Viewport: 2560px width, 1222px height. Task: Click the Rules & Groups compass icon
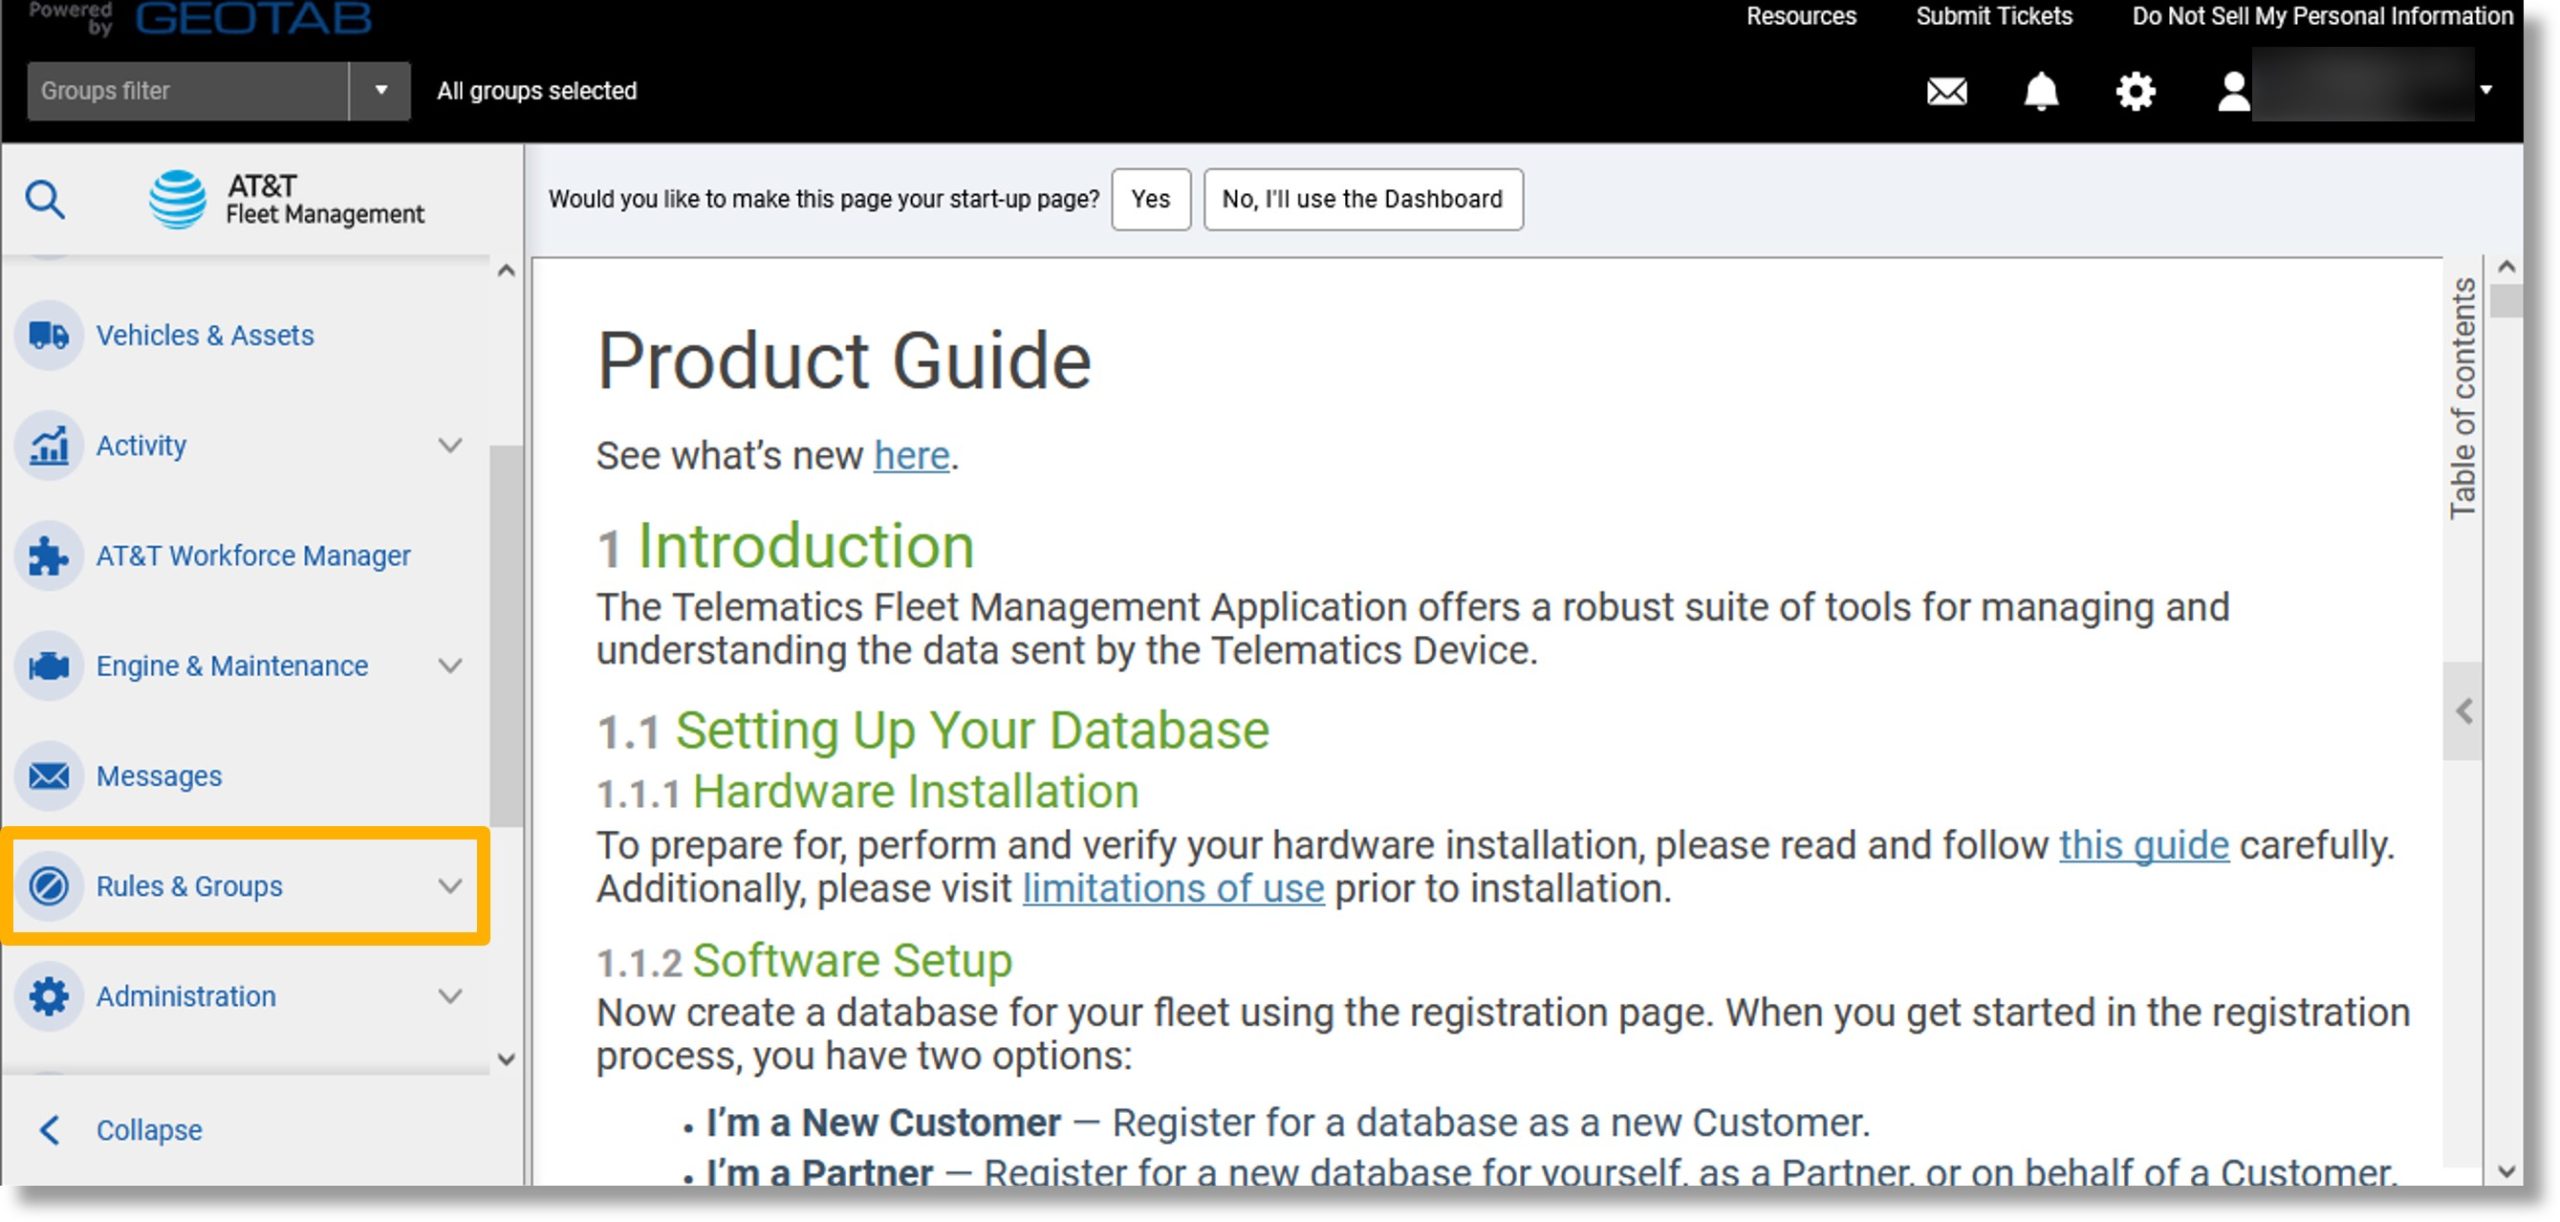click(49, 884)
